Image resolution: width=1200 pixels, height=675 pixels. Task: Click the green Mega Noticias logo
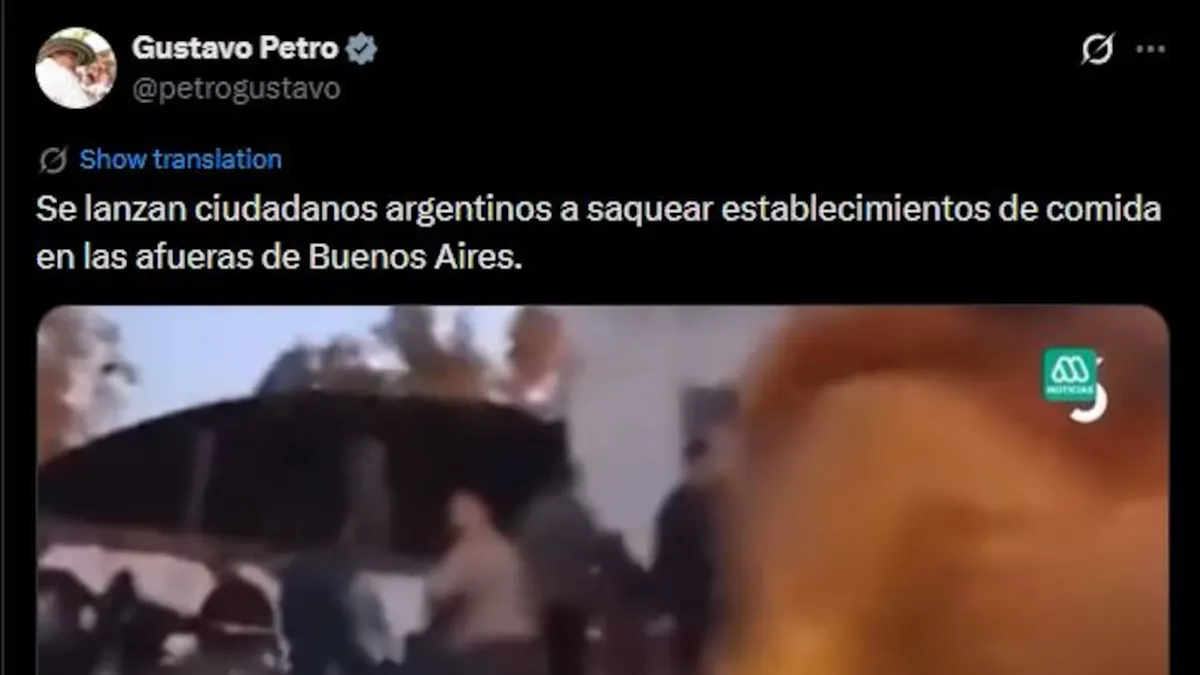(x=1069, y=375)
